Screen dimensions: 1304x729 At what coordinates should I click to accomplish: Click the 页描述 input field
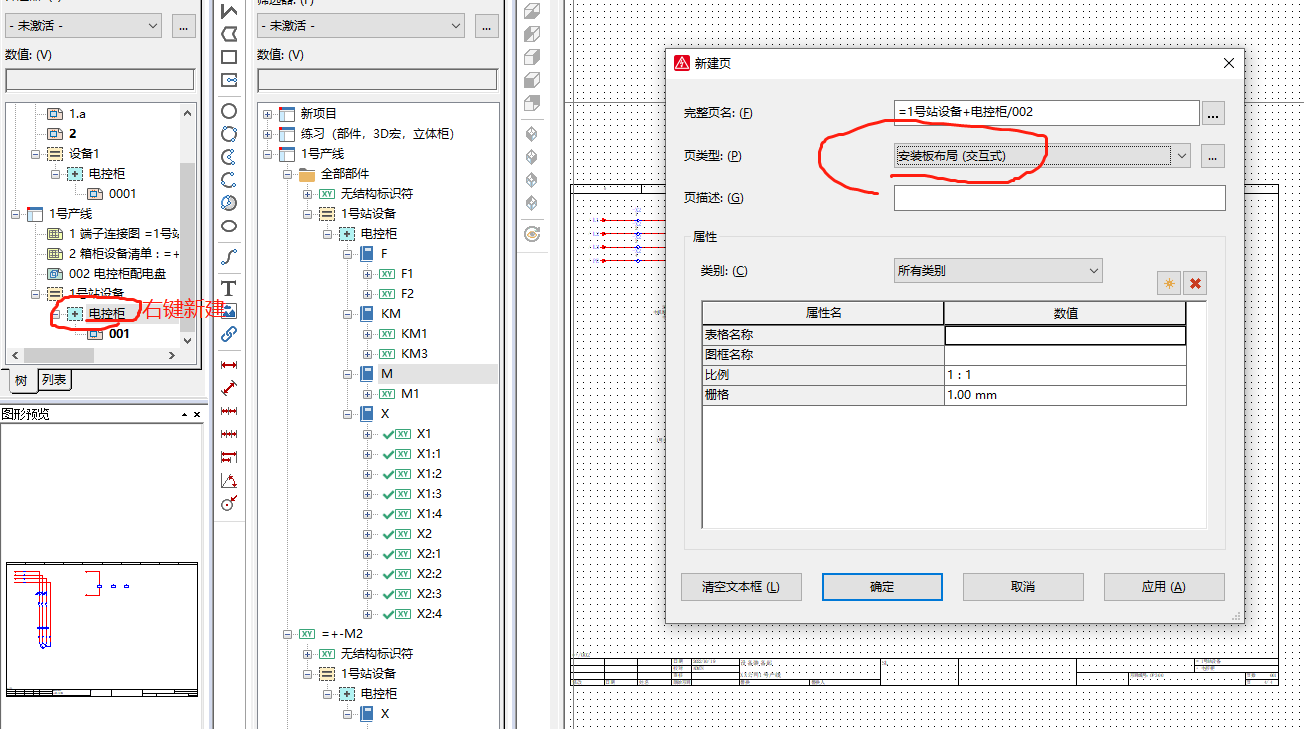click(1059, 198)
